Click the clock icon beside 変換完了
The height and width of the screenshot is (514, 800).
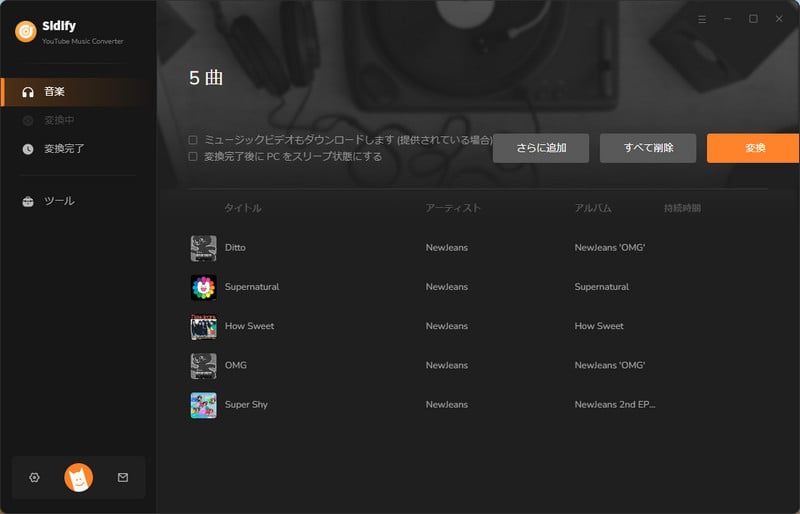[28, 149]
